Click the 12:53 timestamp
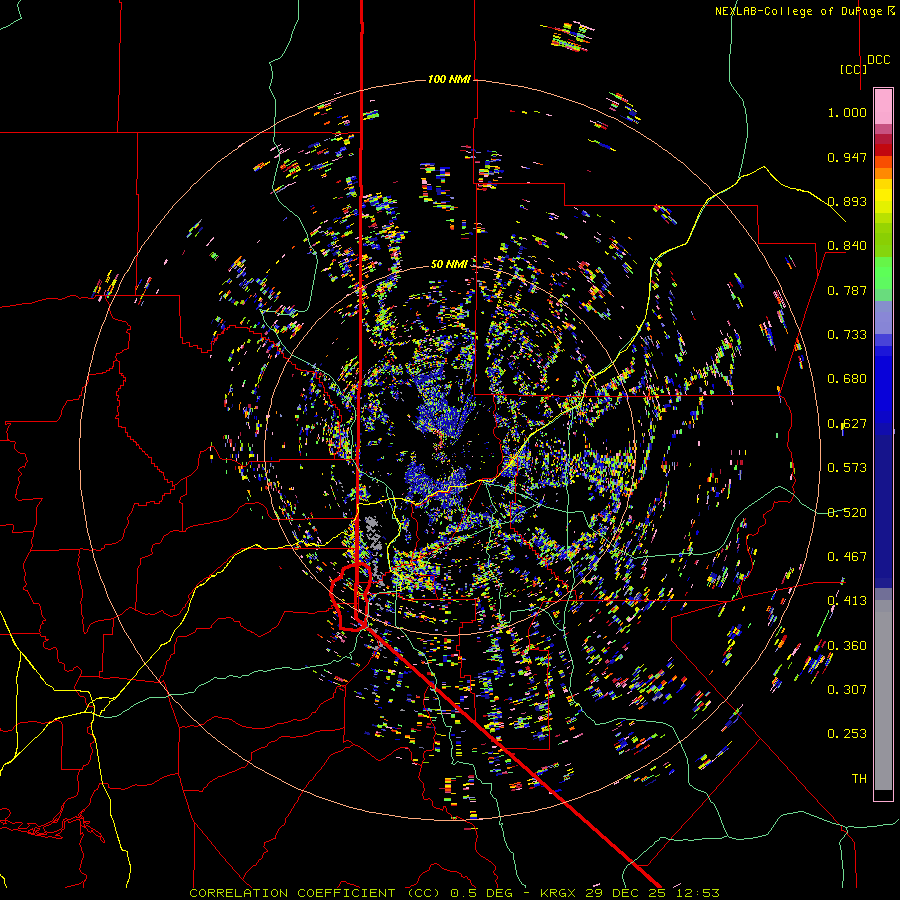The width and height of the screenshot is (900, 900). 697,893
